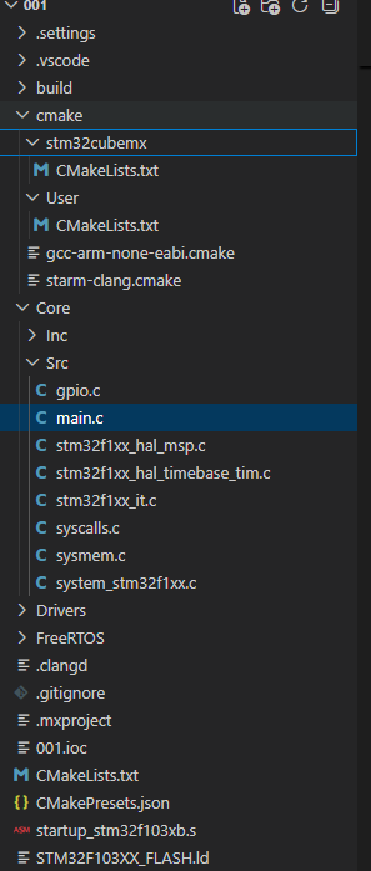
Task: Expand the build folder
Action: click(22, 88)
